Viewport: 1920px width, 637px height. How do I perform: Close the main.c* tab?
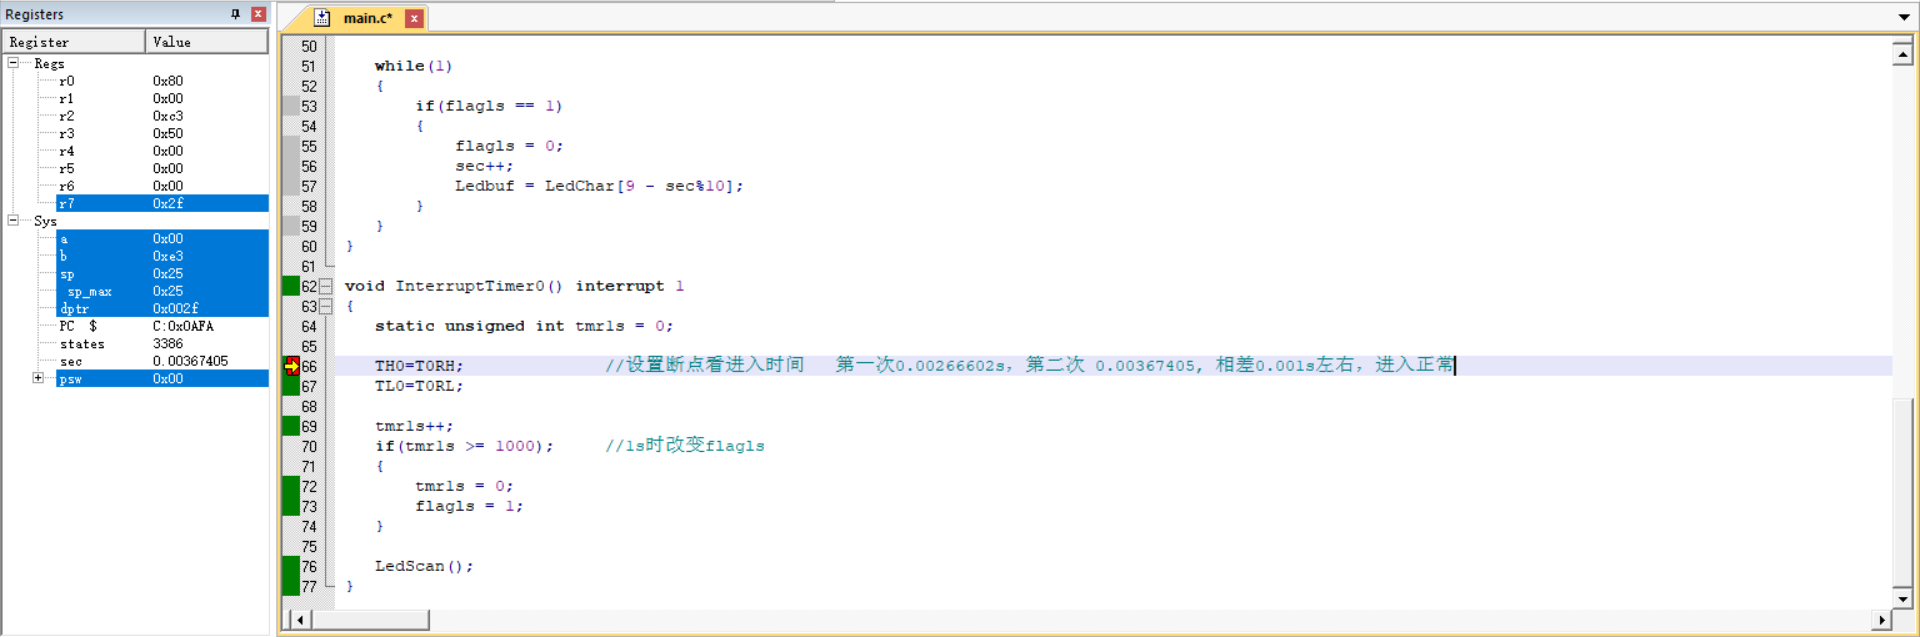[x=414, y=18]
